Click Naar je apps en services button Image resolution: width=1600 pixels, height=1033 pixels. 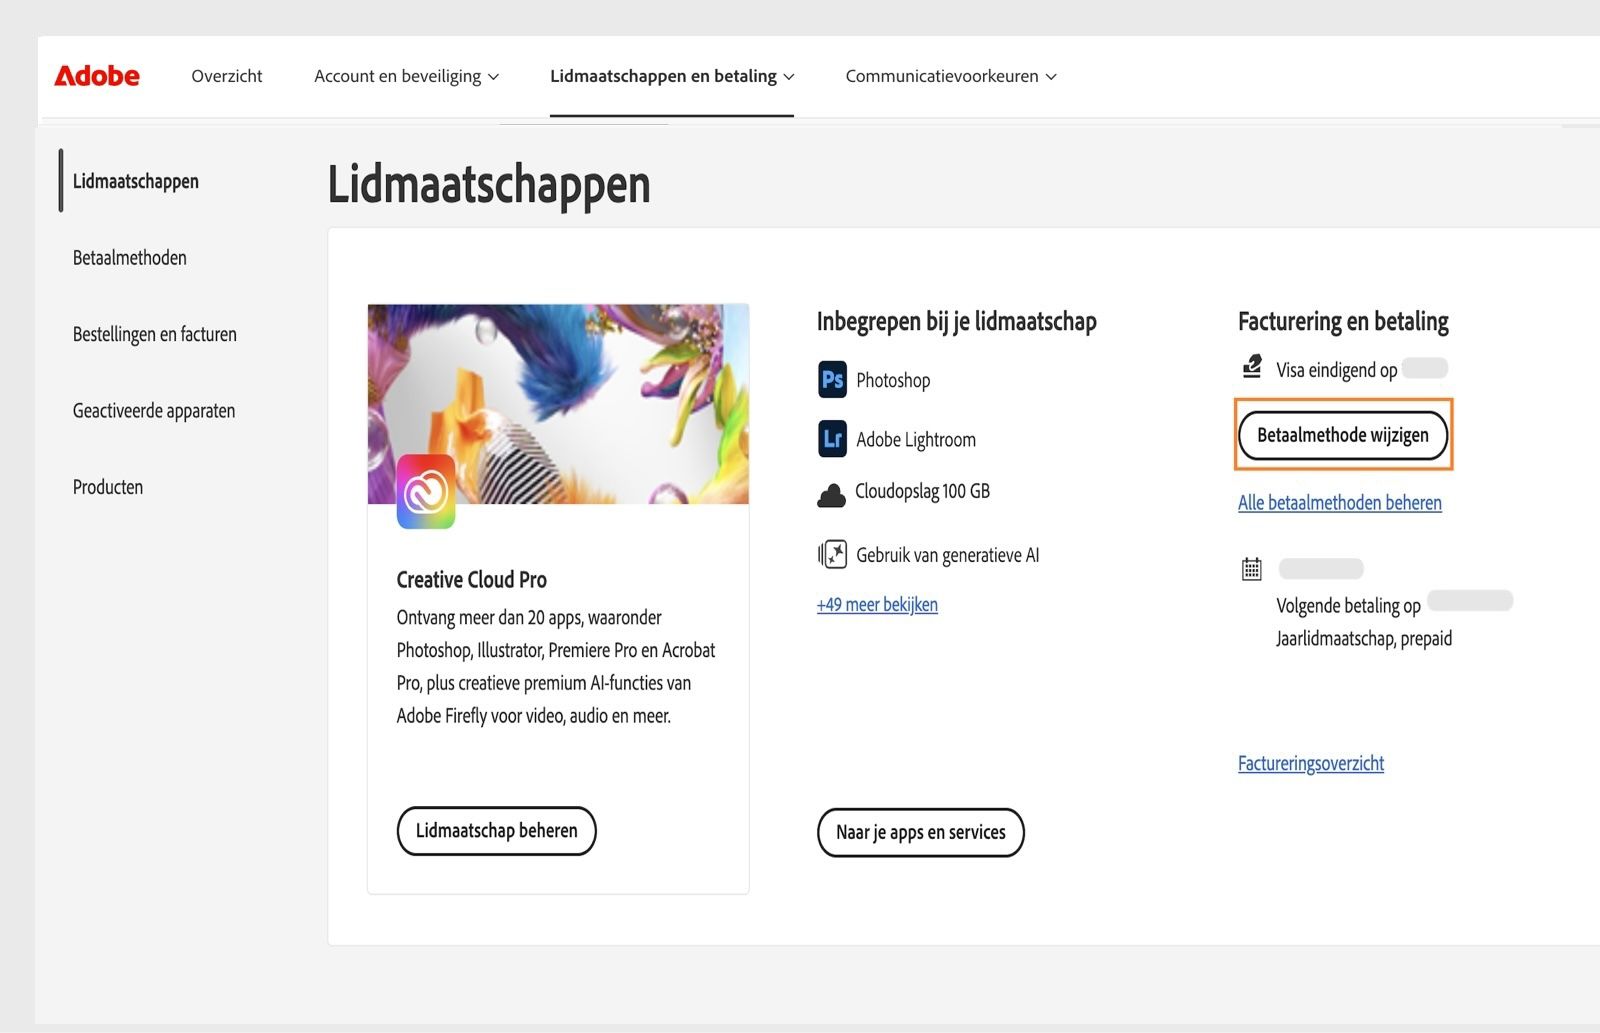921,833
